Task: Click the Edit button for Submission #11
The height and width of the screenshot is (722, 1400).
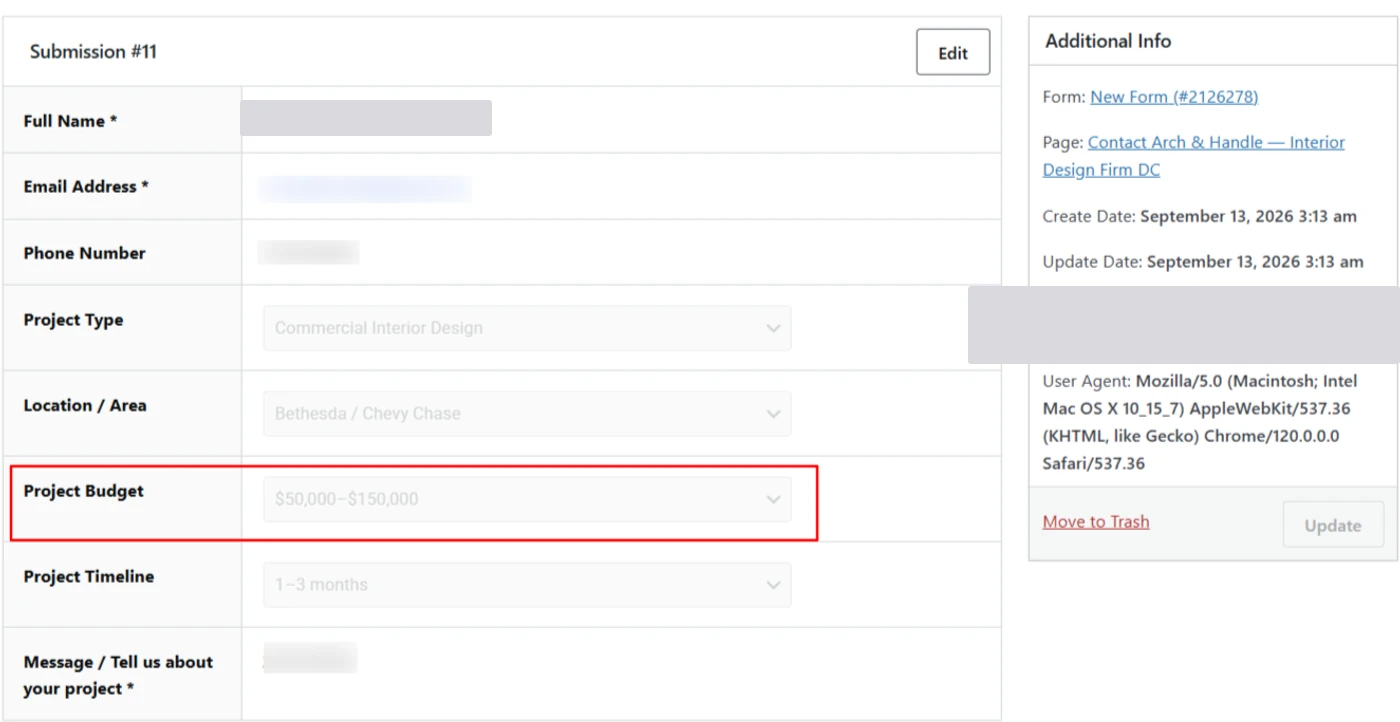Action: click(953, 52)
